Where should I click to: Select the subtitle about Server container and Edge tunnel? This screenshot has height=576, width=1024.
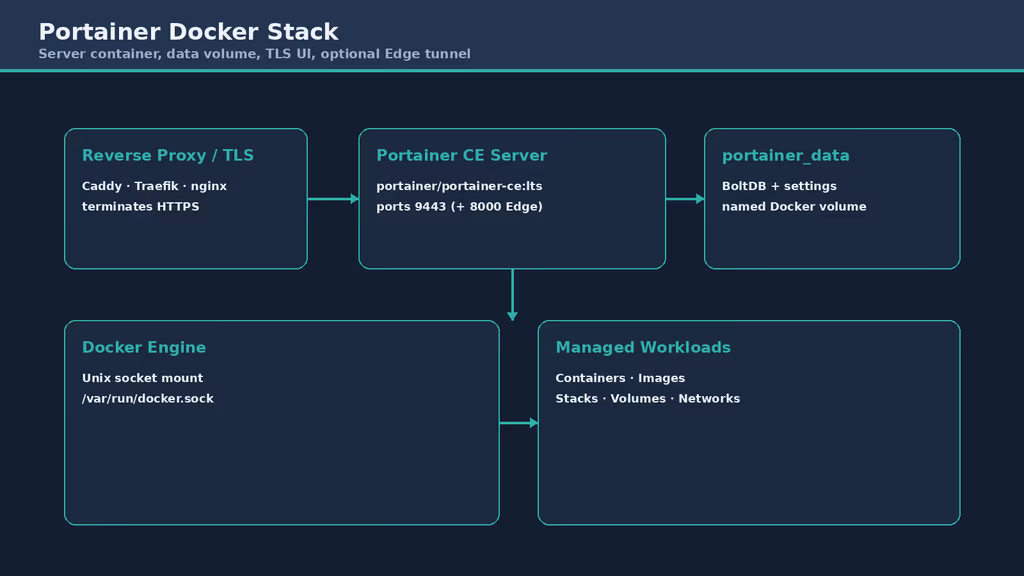pyautogui.click(x=254, y=54)
